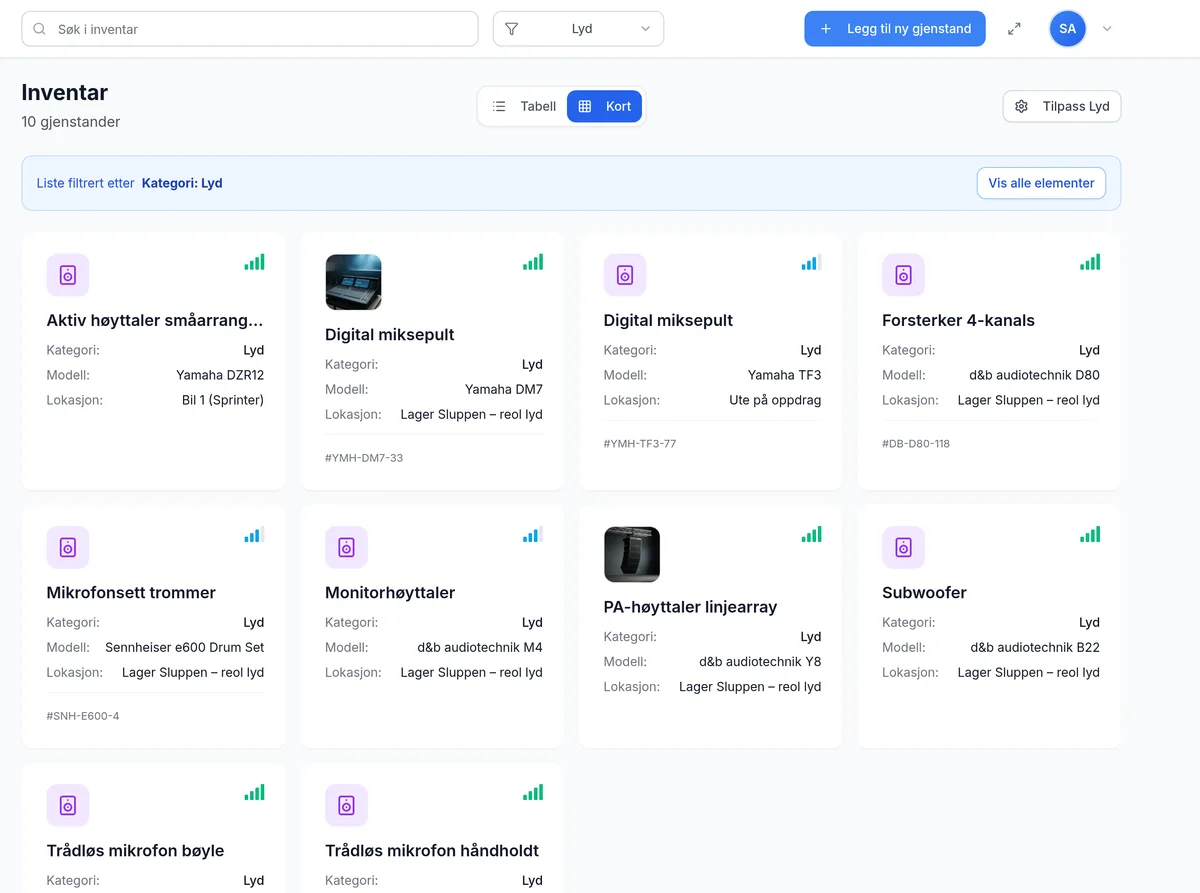Click tag #YMH-DM7-33
Screen dimensions: 1200x893
364,458
